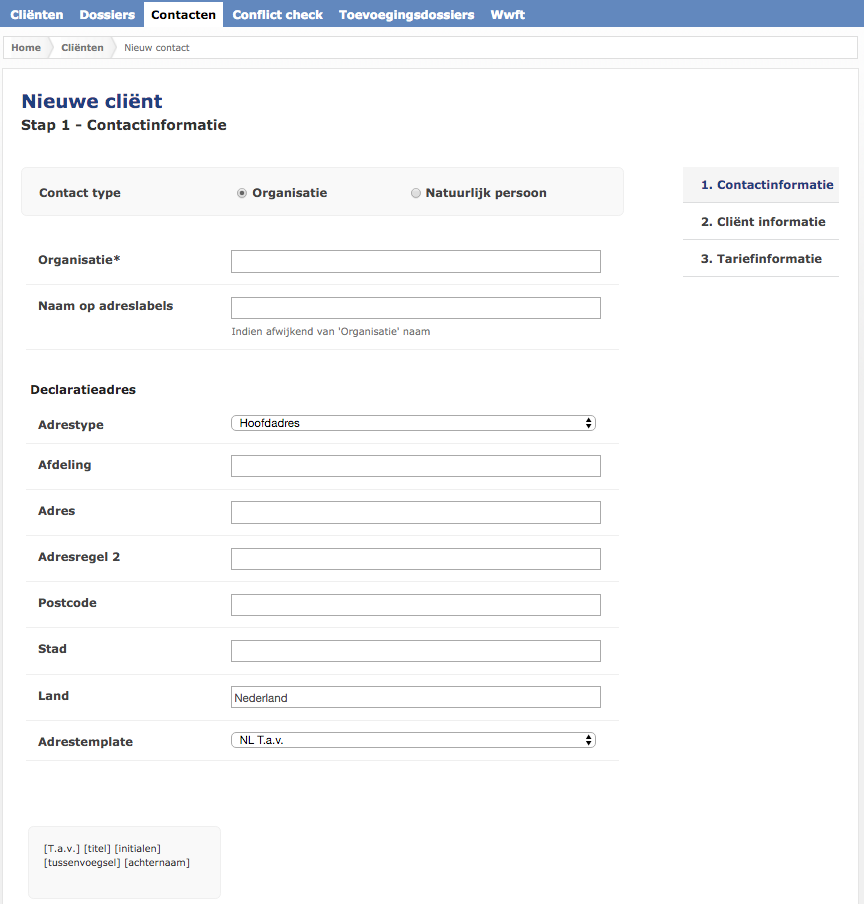Click the Declaratieadres section heading
Viewport: 864px width, 904px height.
(83, 390)
